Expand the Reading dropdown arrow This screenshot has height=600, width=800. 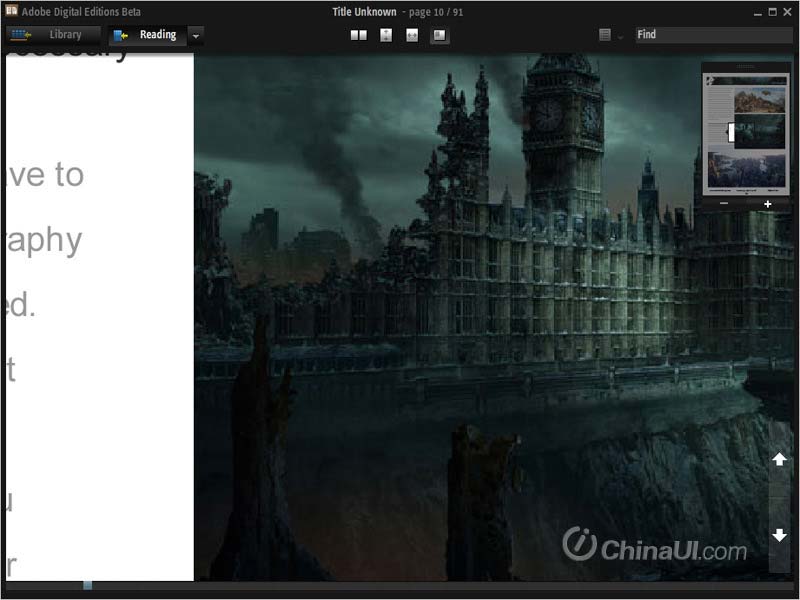[x=195, y=35]
